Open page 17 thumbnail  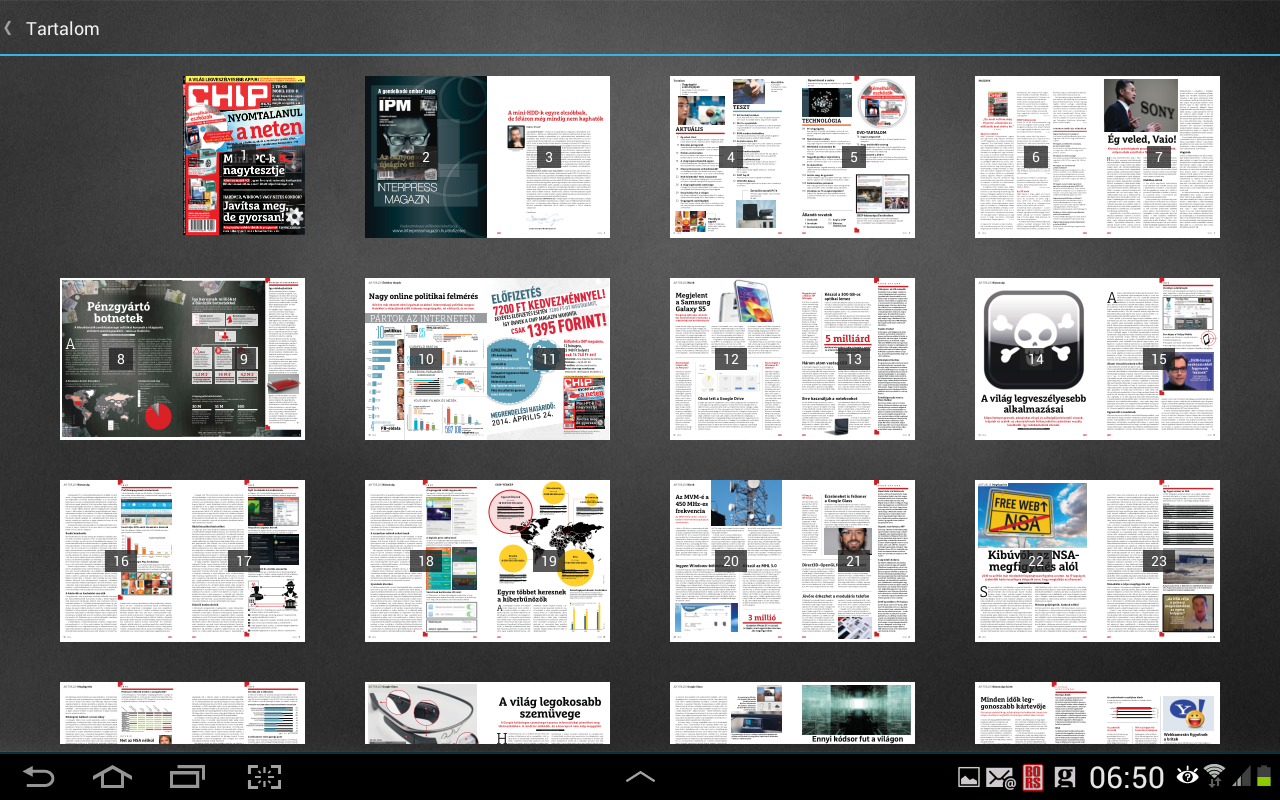[x=244, y=561]
